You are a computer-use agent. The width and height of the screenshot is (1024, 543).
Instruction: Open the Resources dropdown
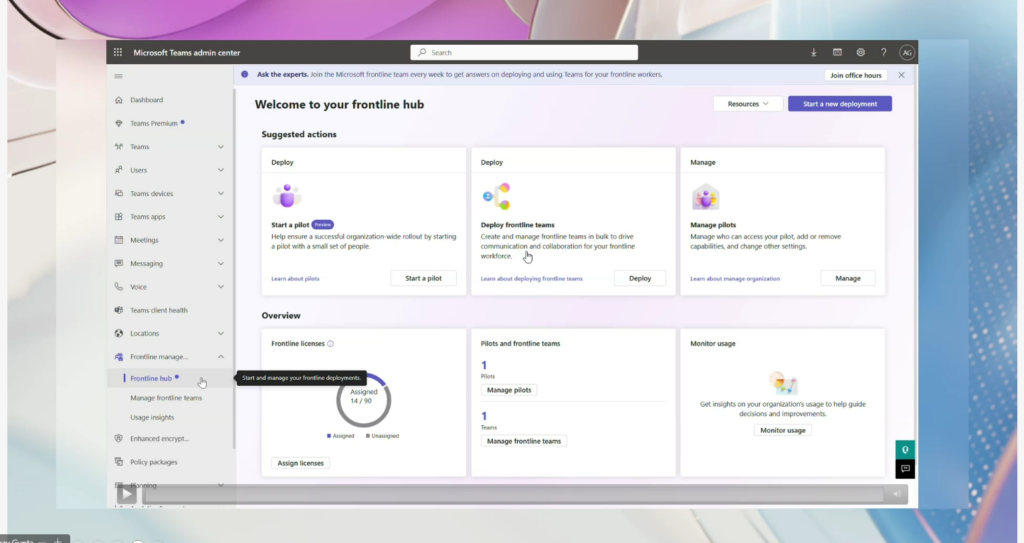[748, 104]
